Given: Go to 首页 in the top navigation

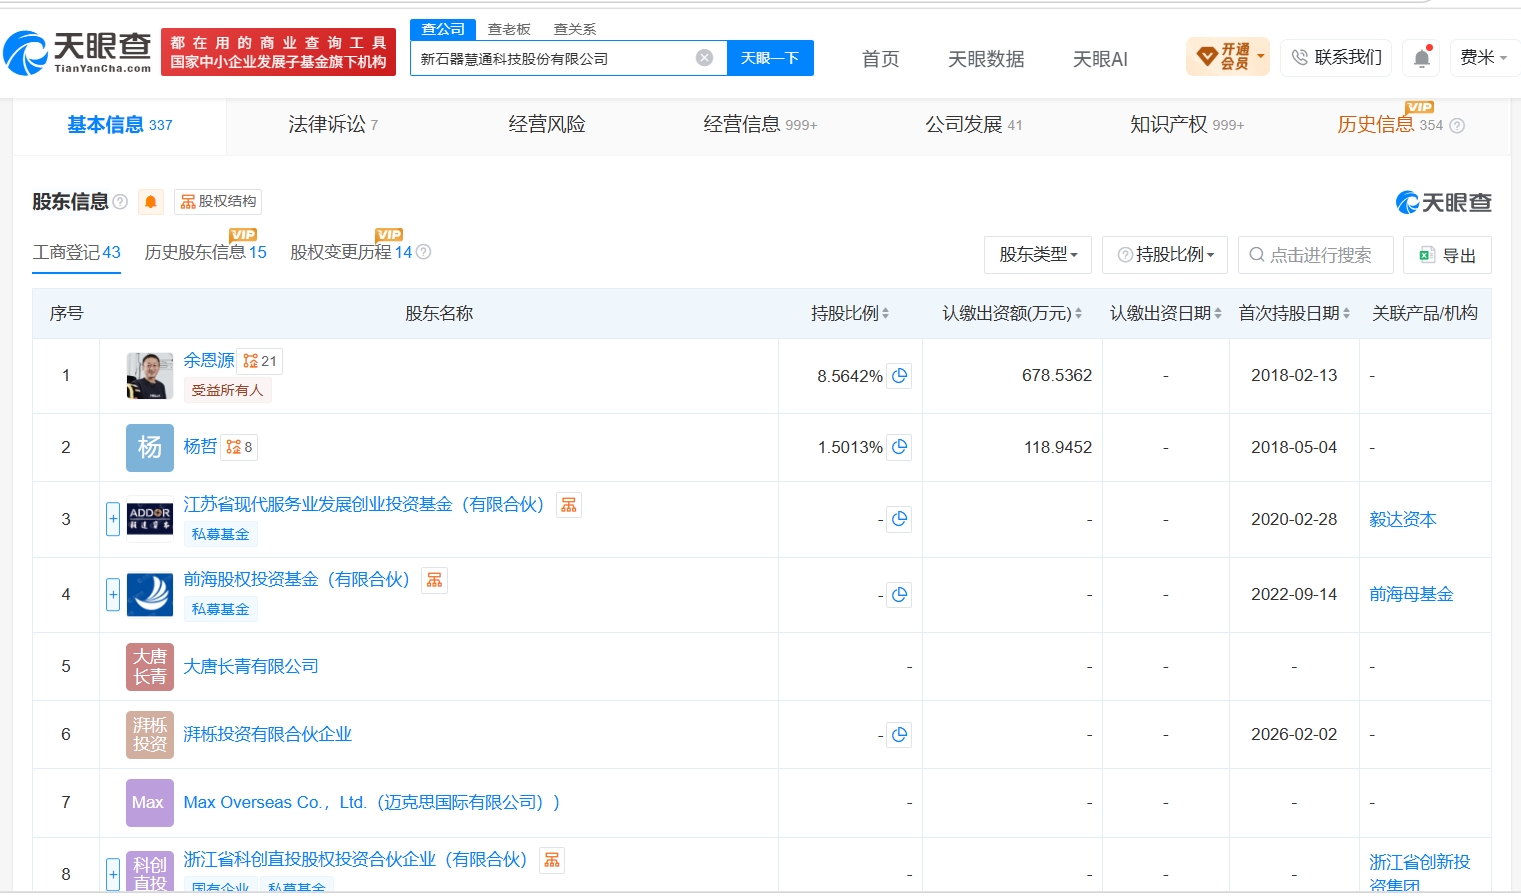Looking at the screenshot, I should 881,59.
